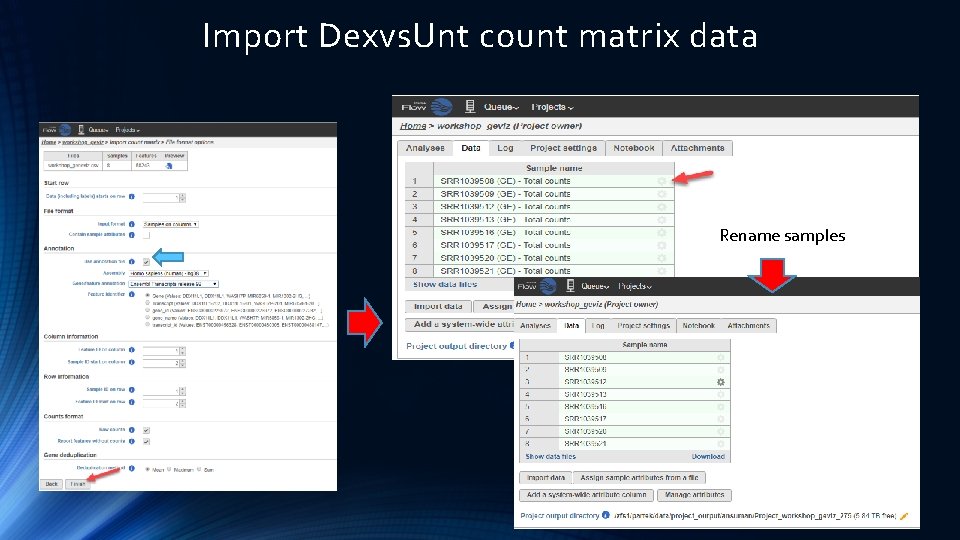This screenshot has width=960, height=540.
Task: Click pencil icon to edit project output directory
Action: pos(904,516)
